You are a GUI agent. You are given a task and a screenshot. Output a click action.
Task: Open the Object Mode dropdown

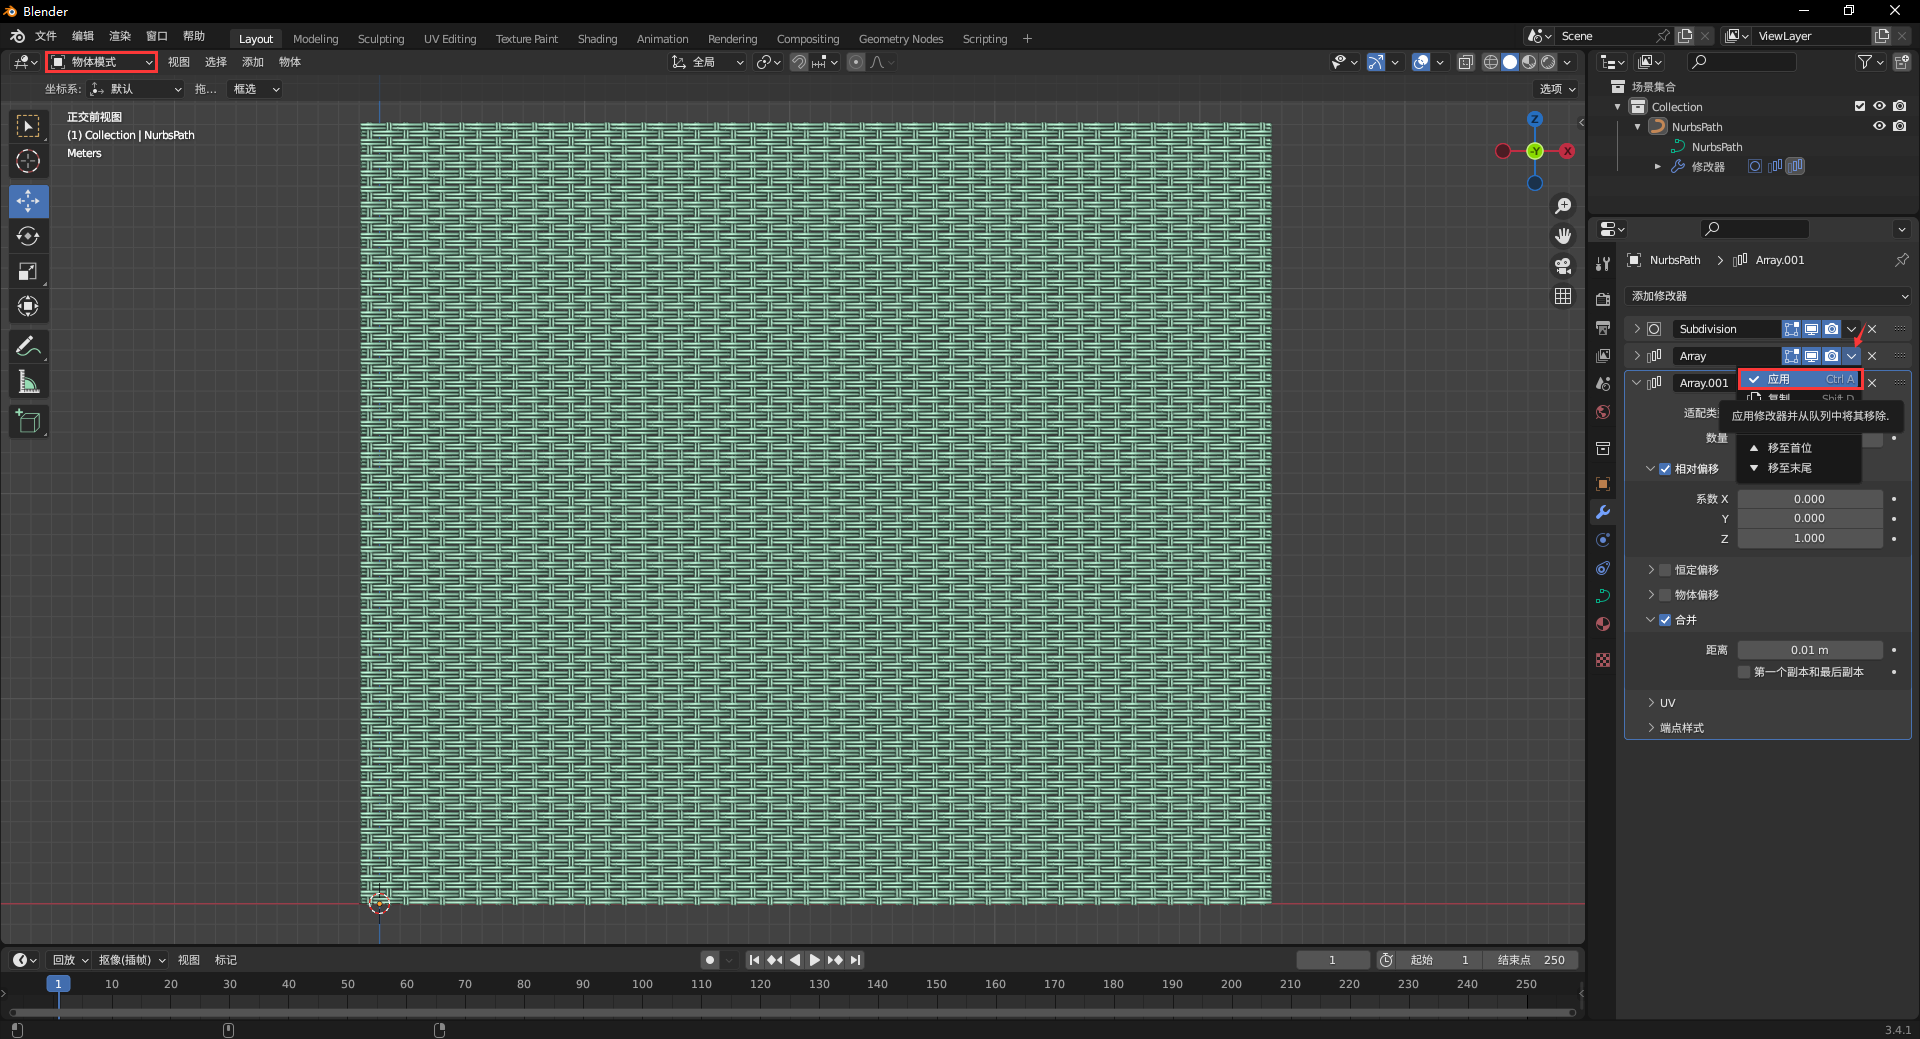pyautogui.click(x=102, y=62)
